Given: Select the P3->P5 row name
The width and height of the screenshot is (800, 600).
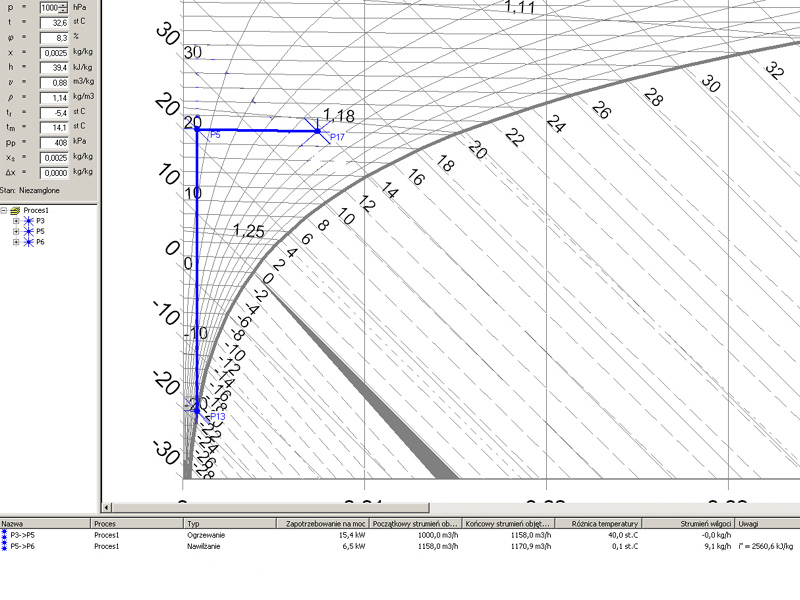Looking at the screenshot, I should (22, 535).
